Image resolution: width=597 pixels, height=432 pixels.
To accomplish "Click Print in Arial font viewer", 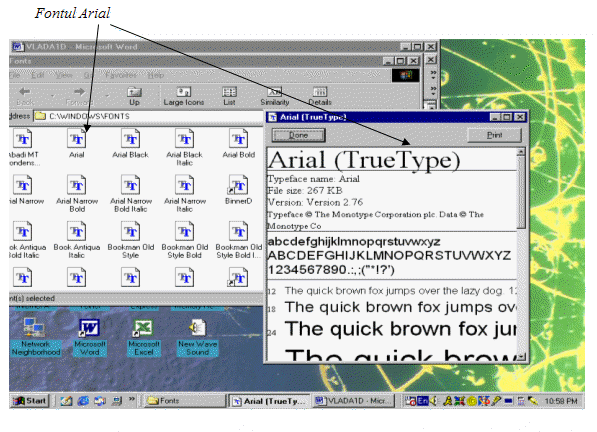I will pyautogui.click(x=494, y=135).
